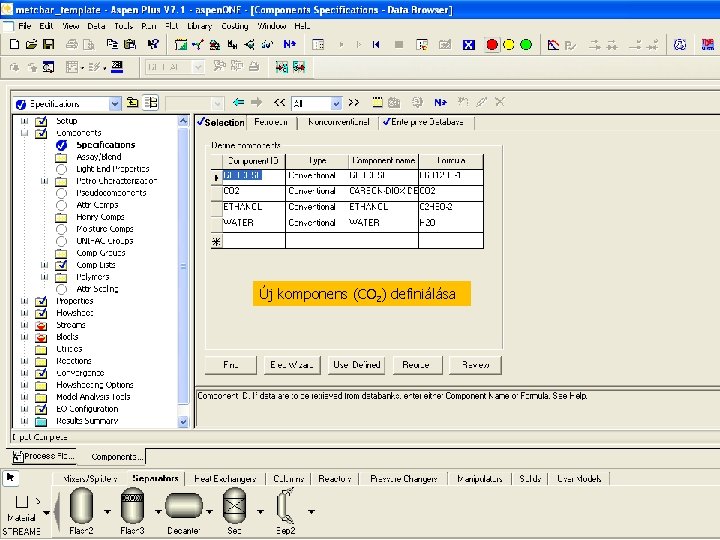This screenshot has height=540, width=720.
Task: Click the User Defined button
Action: [x=357, y=365]
